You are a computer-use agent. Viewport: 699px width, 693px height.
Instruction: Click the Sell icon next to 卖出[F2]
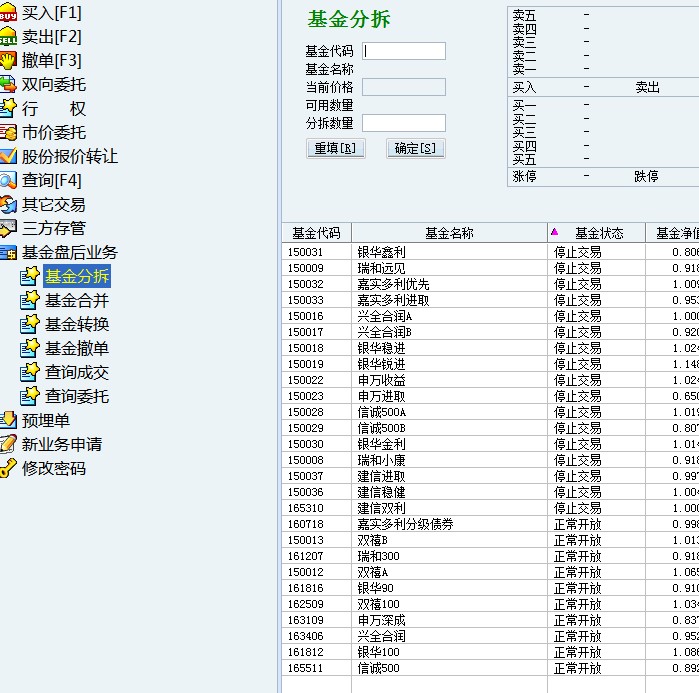click(x=8, y=37)
